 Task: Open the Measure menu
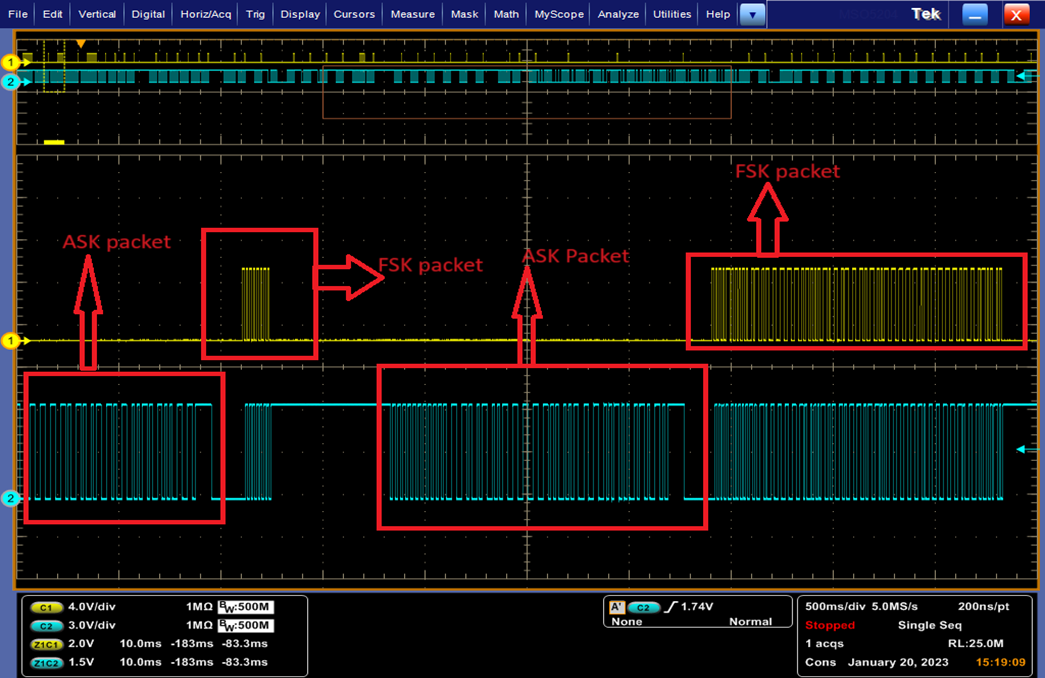coord(413,15)
